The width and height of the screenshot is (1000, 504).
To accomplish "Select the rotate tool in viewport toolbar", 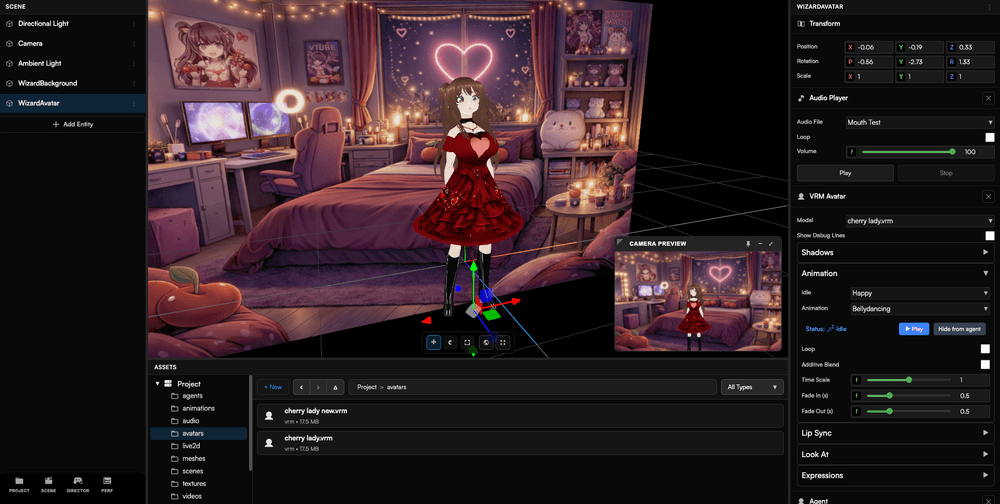I will (x=450, y=343).
